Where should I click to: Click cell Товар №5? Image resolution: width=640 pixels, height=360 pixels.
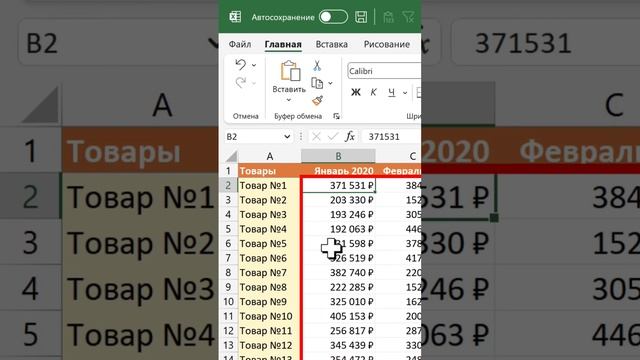tap(269, 243)
